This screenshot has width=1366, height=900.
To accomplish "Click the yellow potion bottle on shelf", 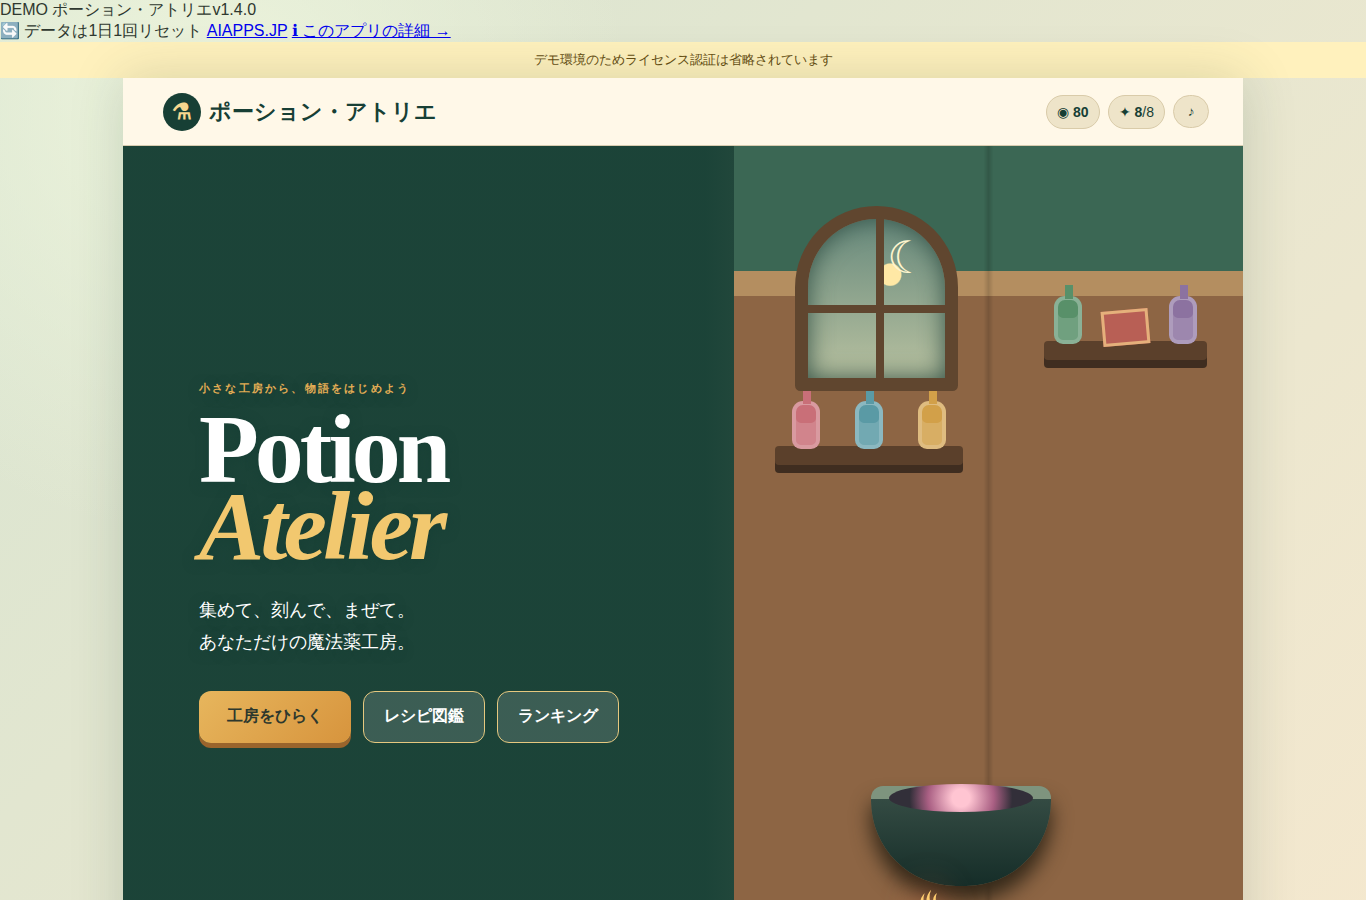I will 932,420.
